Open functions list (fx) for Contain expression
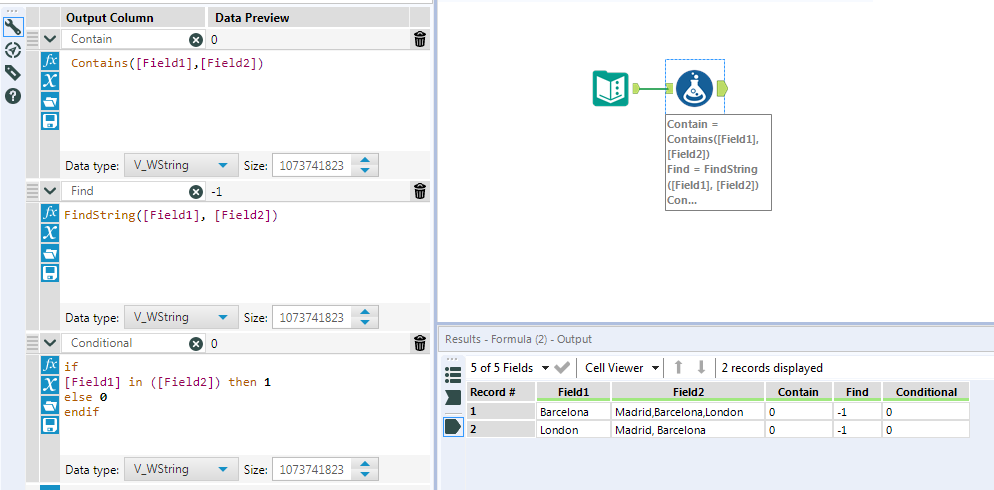The height and width of the screenshot is (490, 994). click(x=50, y=61)
